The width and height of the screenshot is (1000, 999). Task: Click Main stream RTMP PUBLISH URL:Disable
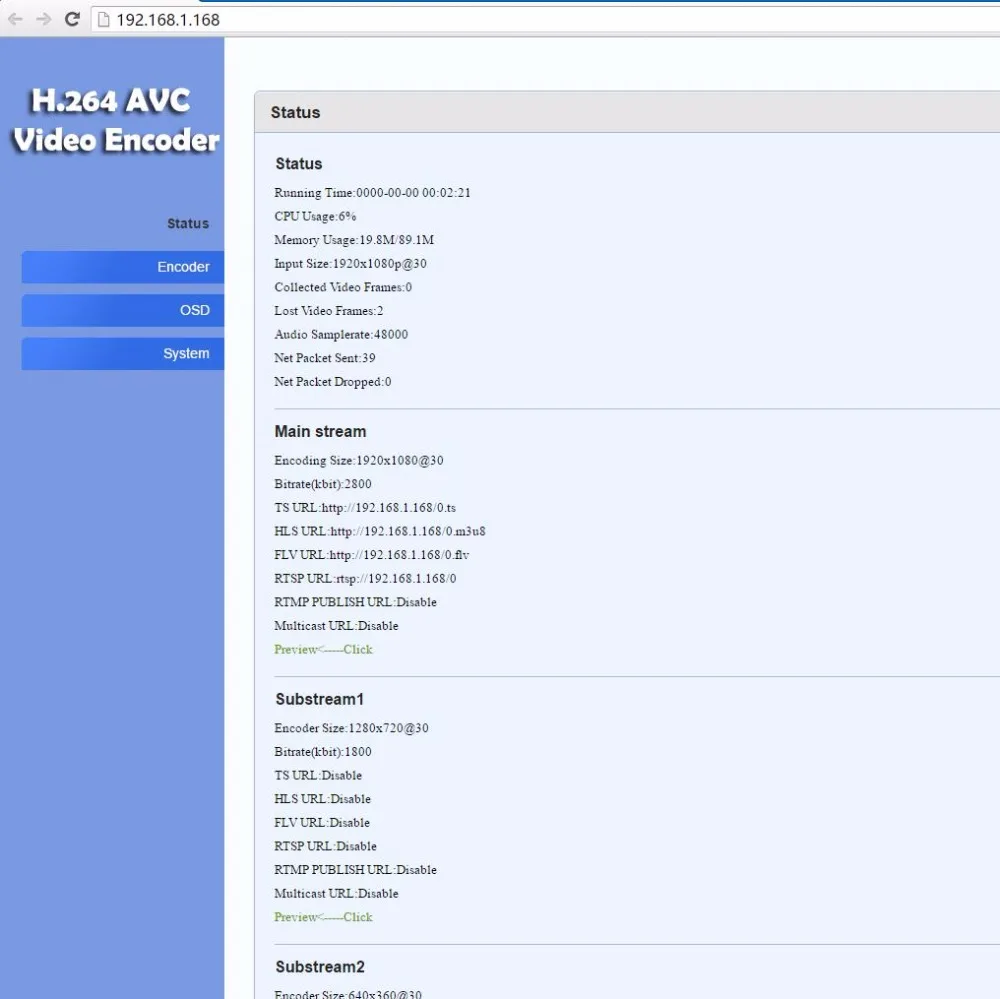[355, 602]
